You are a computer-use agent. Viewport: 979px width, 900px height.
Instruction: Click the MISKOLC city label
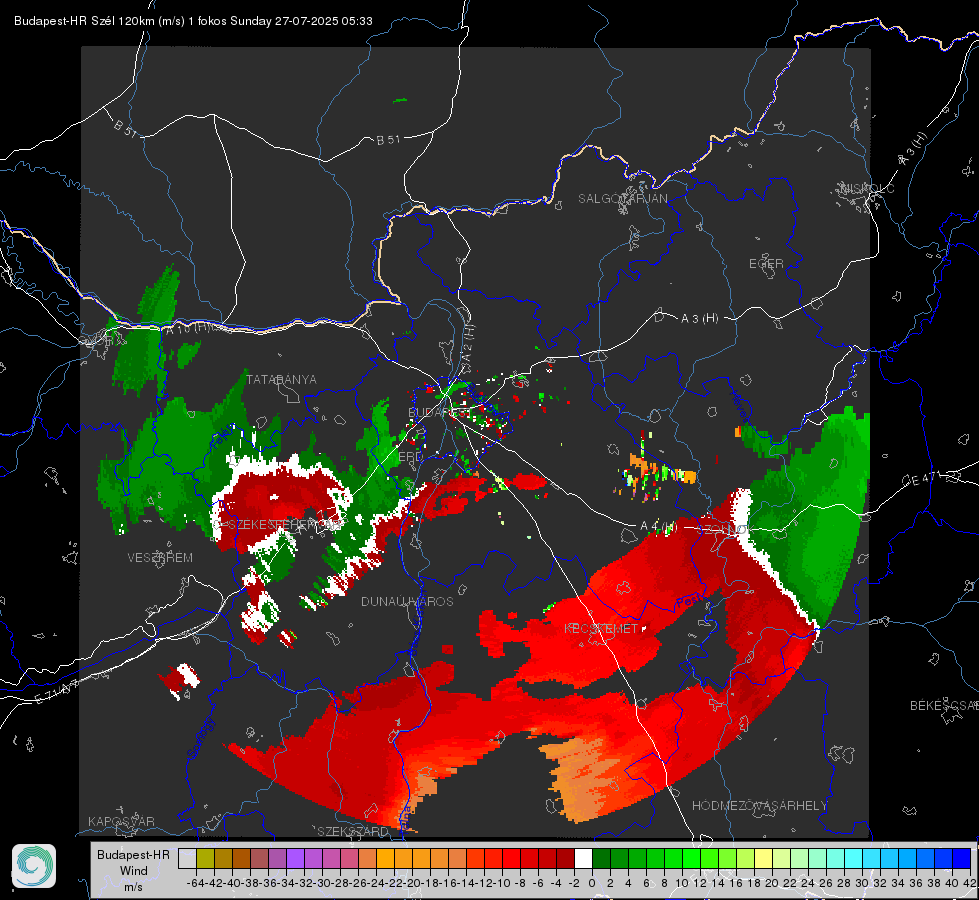867,188
